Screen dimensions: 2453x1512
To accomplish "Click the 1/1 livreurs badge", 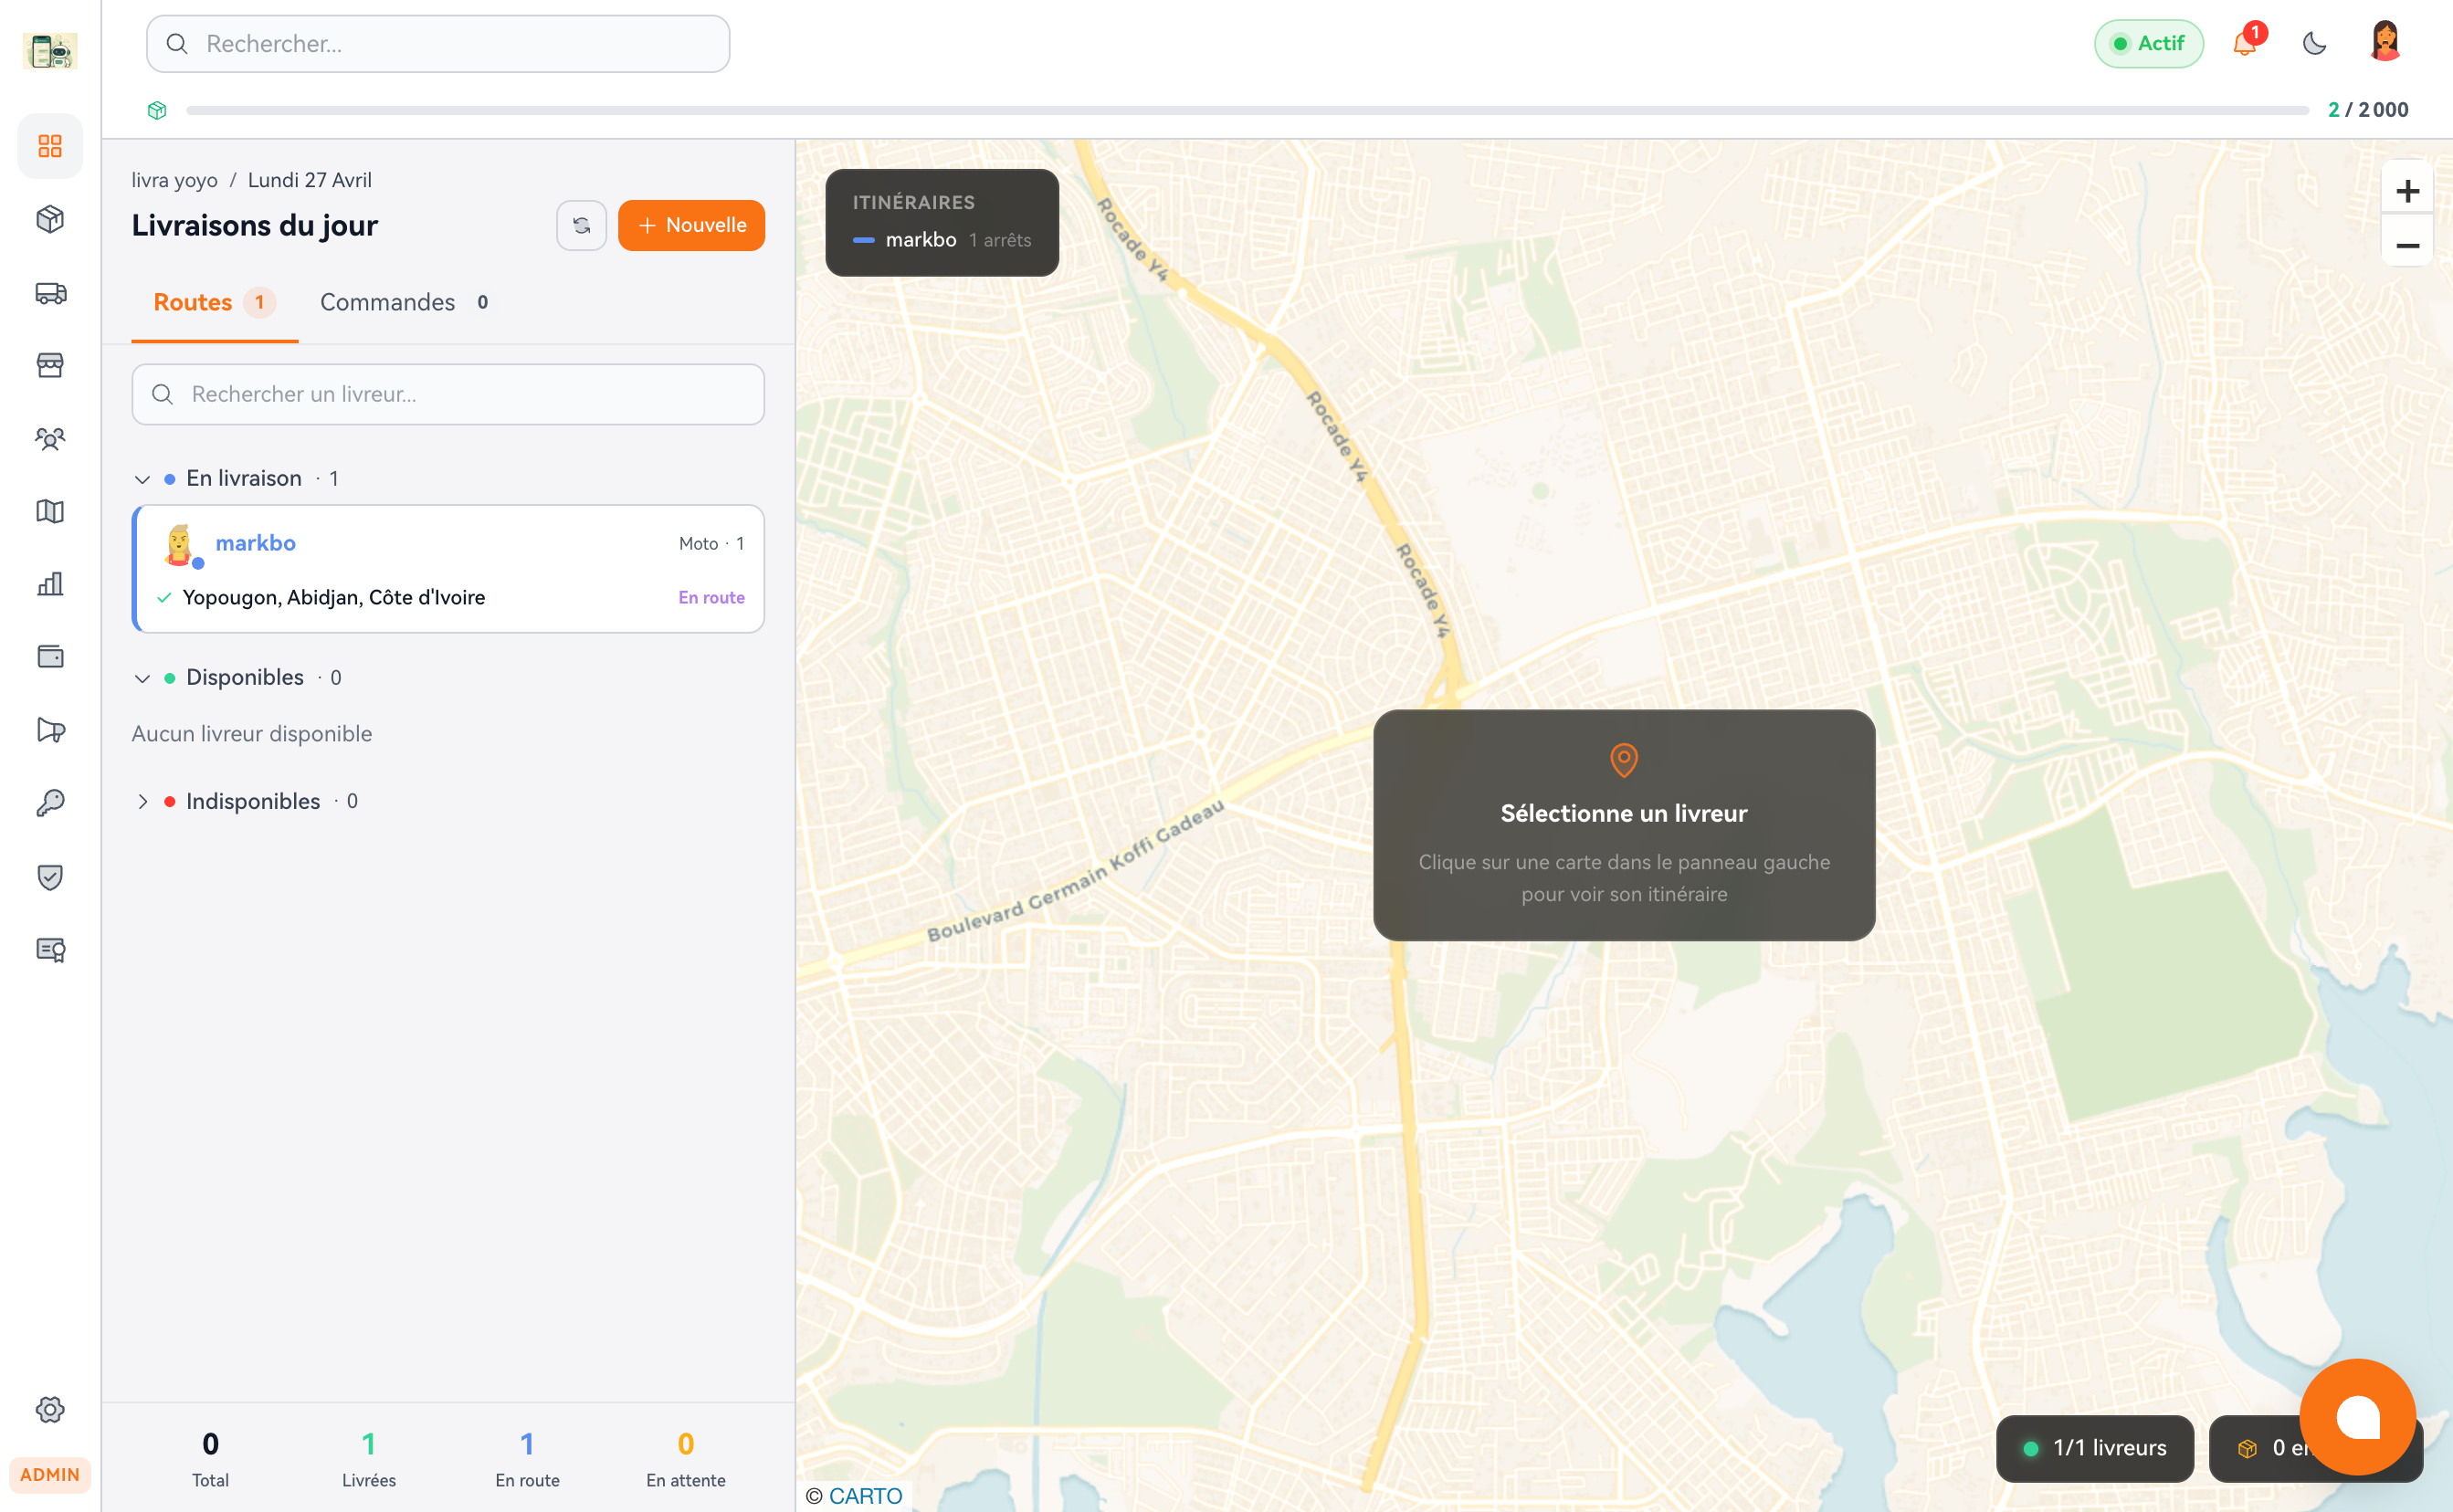I will click(2095, 1447).
